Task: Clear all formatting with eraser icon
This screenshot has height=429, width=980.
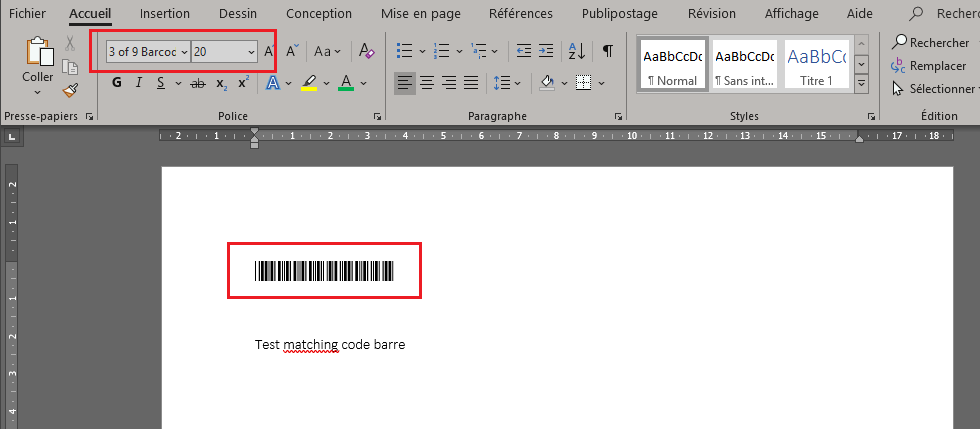Action: click(x=366, y=51)
